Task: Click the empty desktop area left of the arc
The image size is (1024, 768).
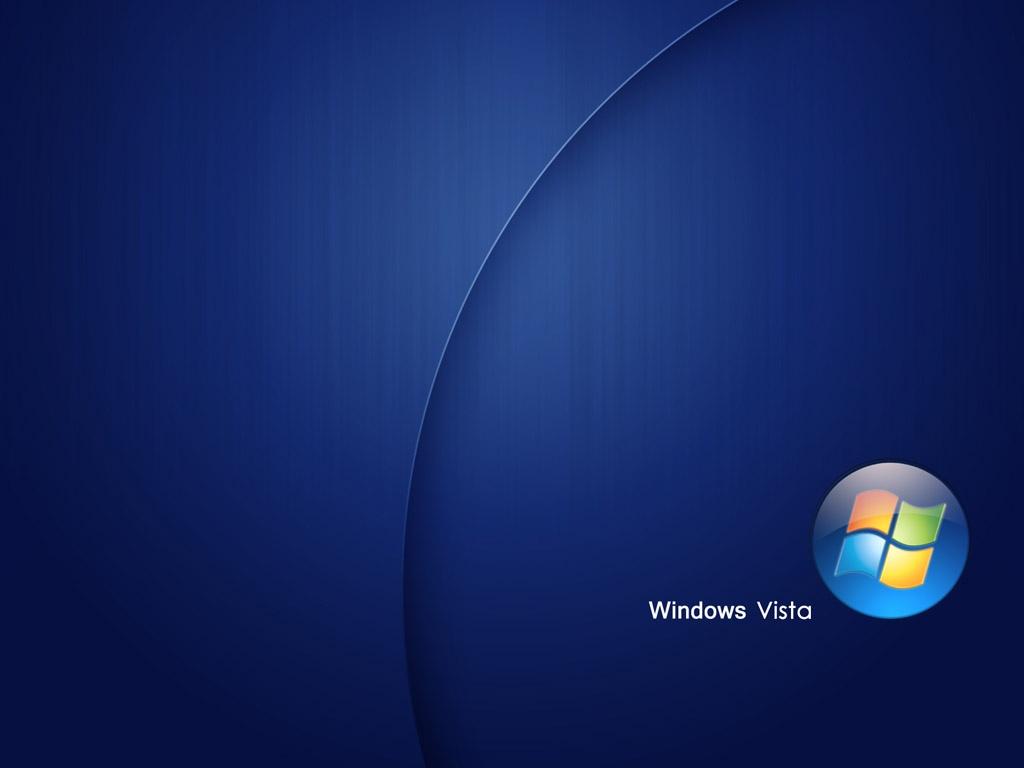Action: [x=200, y=400]
